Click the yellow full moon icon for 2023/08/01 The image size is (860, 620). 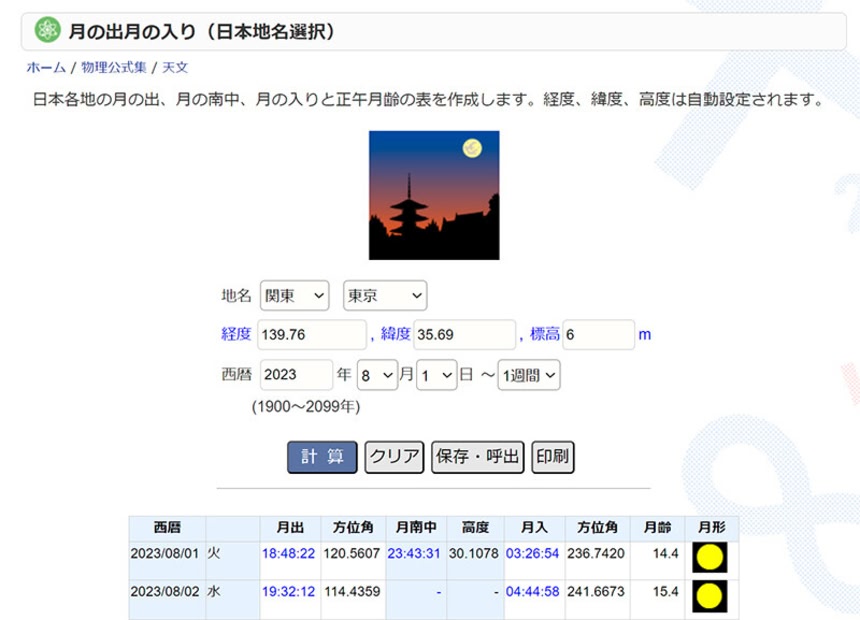coord(709,557)
